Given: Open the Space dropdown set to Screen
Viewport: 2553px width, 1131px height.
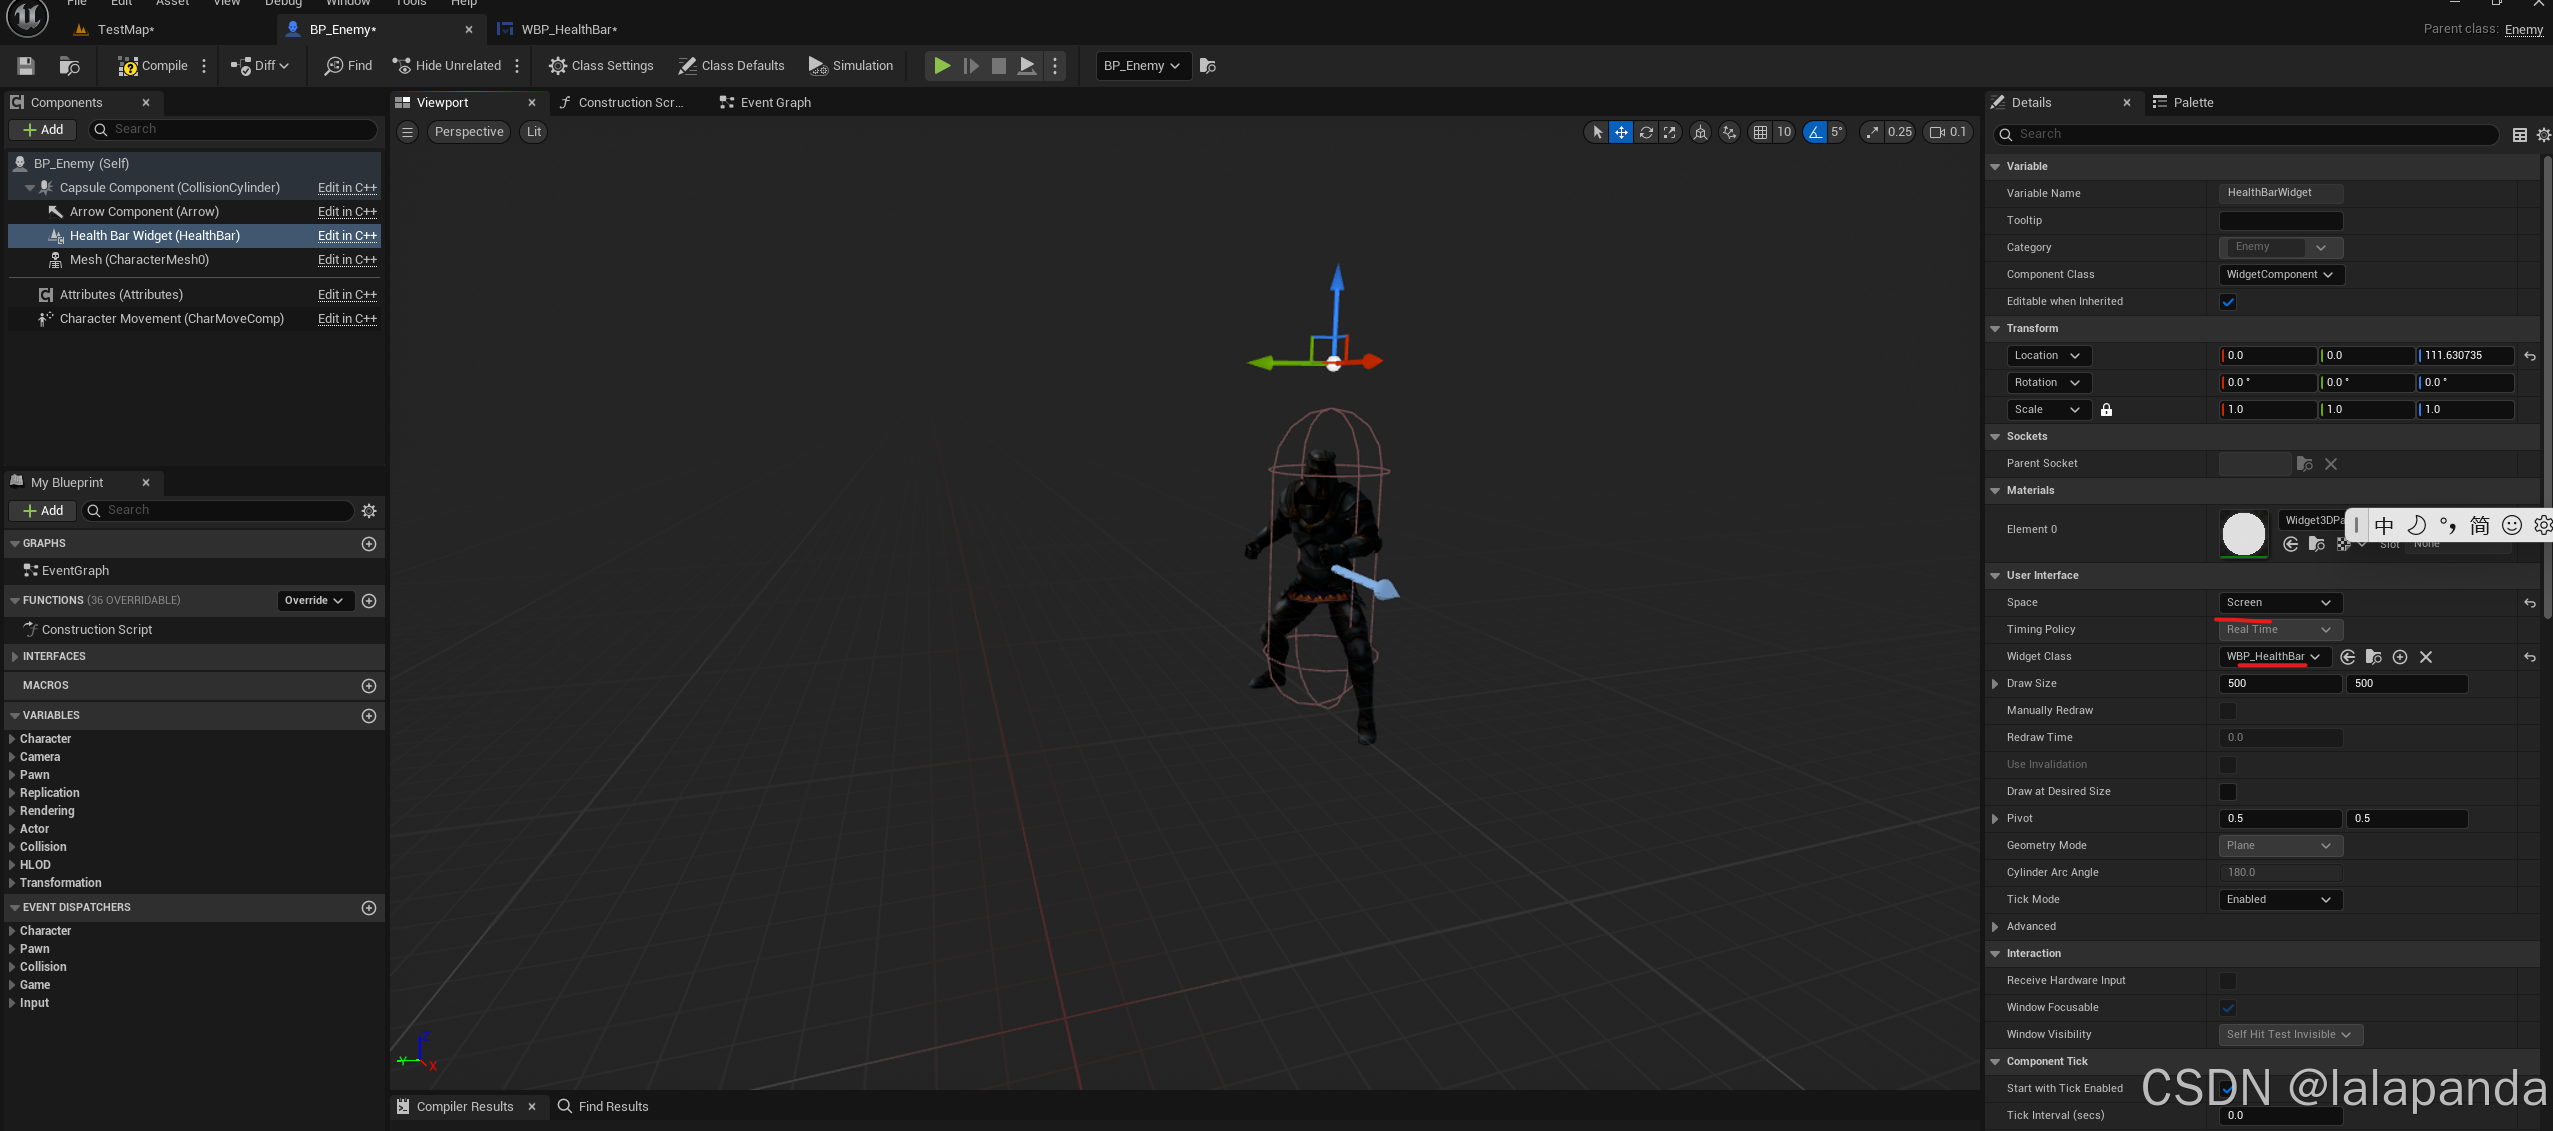Looking at the screenshot, I should pos(2279,603).
